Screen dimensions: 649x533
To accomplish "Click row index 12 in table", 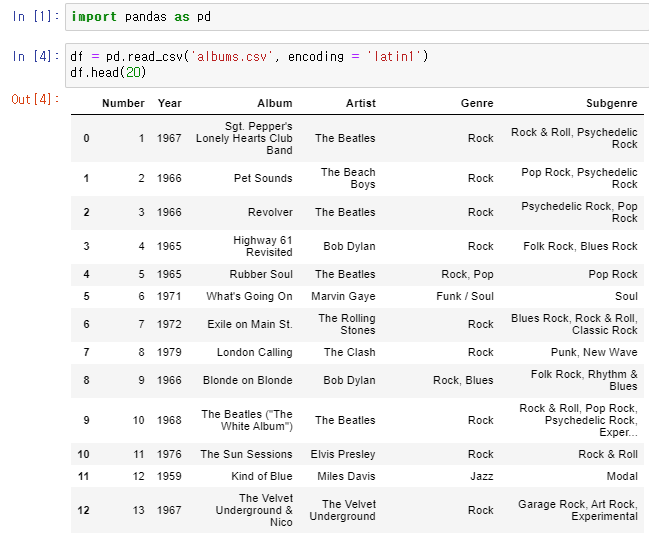I will [x=84, y=510].
